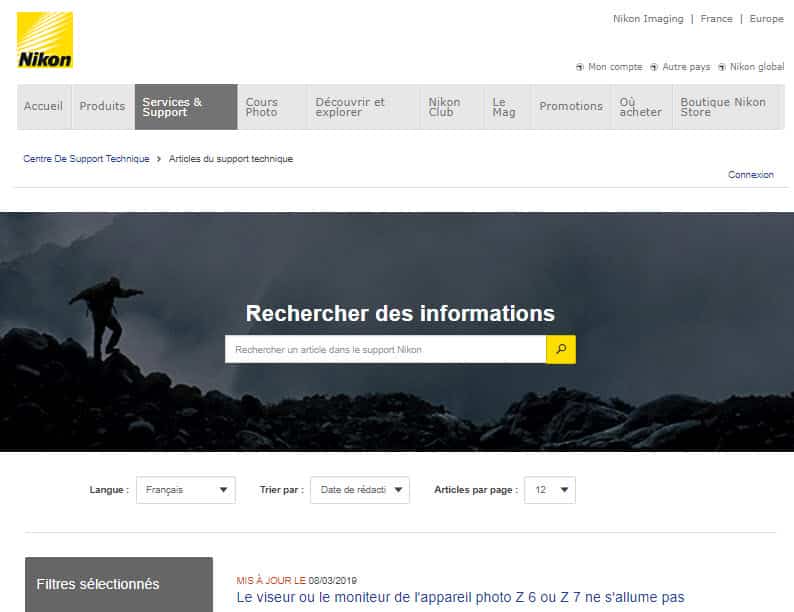
Task: Click the Autre pays arrow icon
Action: point(654,67)
